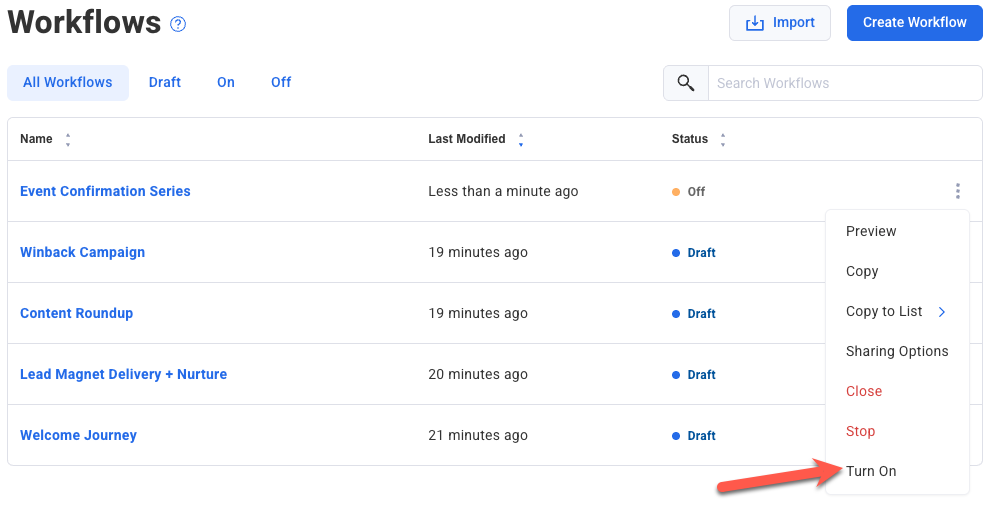Sort by Last Modified column arrows
The height and width of the screenshot is (527, 985).
pos(521,140)
